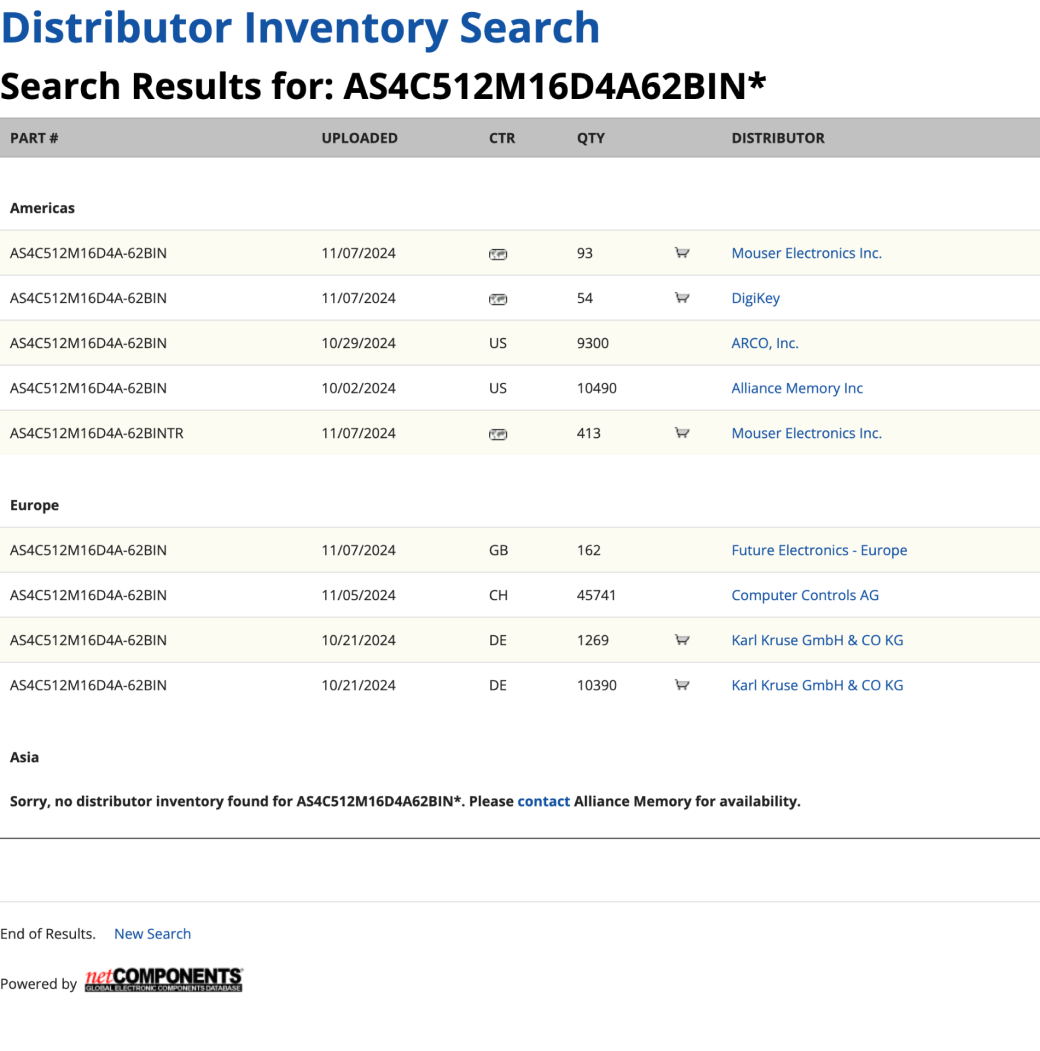Open Karl Kruse link for 1269 qty
This screenshot has height=1051, width=1040.
point(817,640)
